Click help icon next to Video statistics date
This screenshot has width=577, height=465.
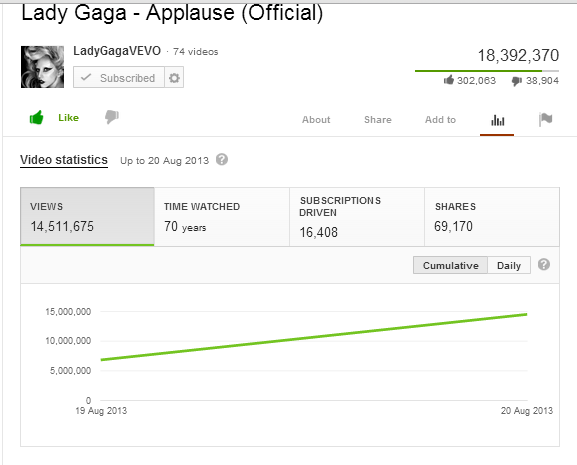222,160
